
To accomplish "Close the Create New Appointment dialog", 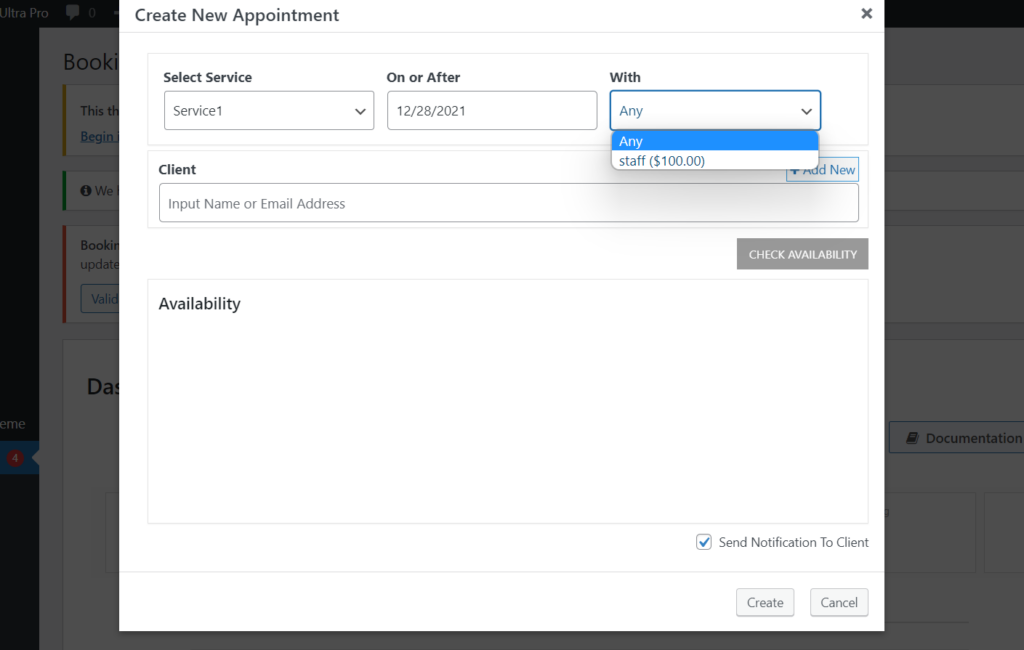I will point(866,14).
